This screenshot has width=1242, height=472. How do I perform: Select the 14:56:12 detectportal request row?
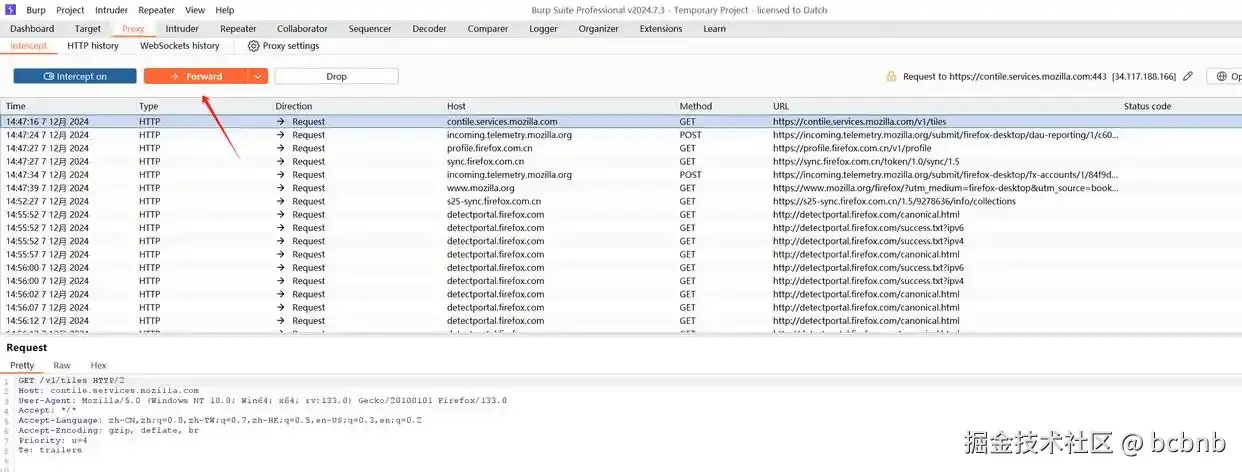pos(621,321)
